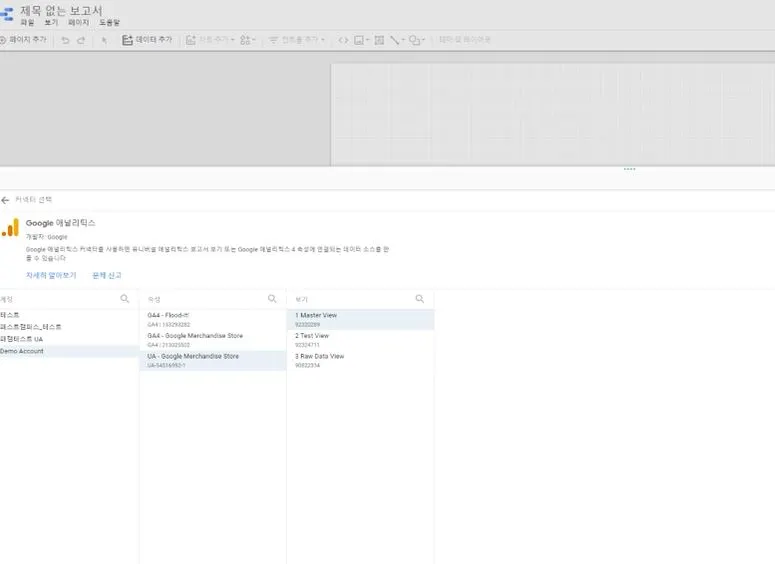Image resolution: width=775 pixels, height=564 pixels.
Task: Open the 보기 menu in the menu bar
Action: click(x=51, y=23)
